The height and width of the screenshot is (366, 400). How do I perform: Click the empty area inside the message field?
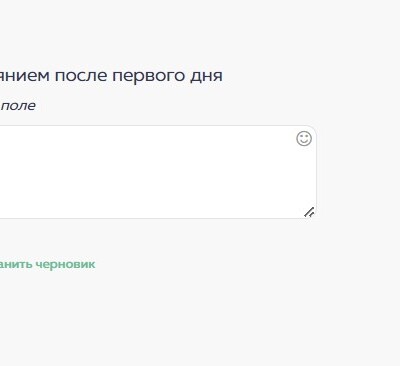[158, 172]
